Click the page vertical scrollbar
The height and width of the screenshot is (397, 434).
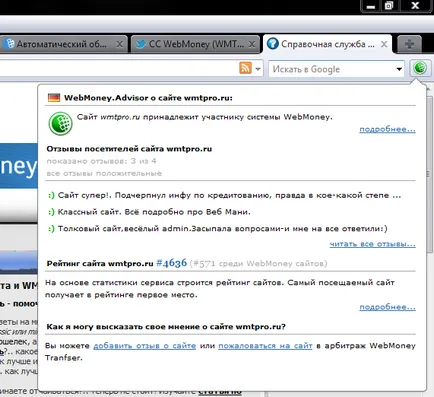click(x=429, y=173)
